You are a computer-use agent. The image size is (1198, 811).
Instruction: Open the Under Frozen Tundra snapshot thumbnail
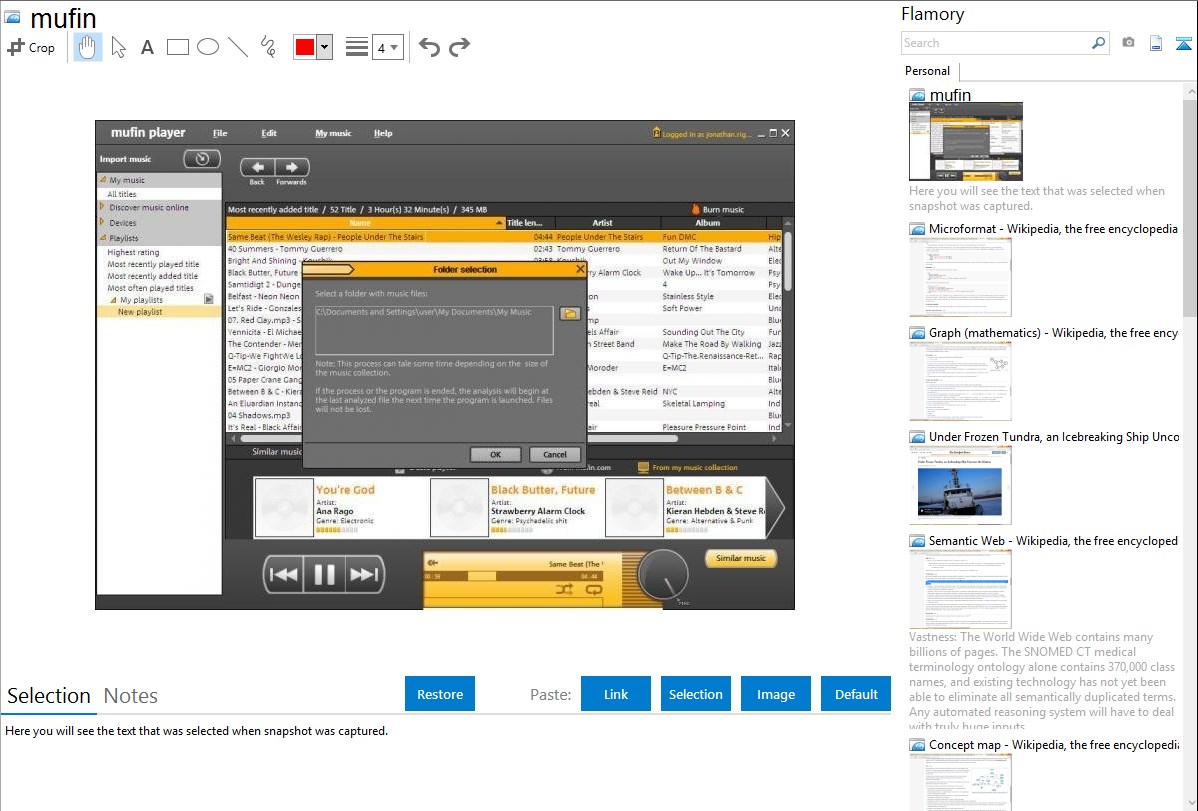(x=960, y=485)
